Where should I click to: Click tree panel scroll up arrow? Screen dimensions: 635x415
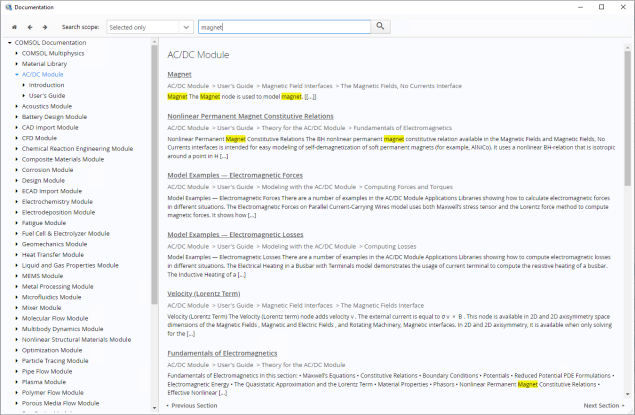click(x=154, y=42)
